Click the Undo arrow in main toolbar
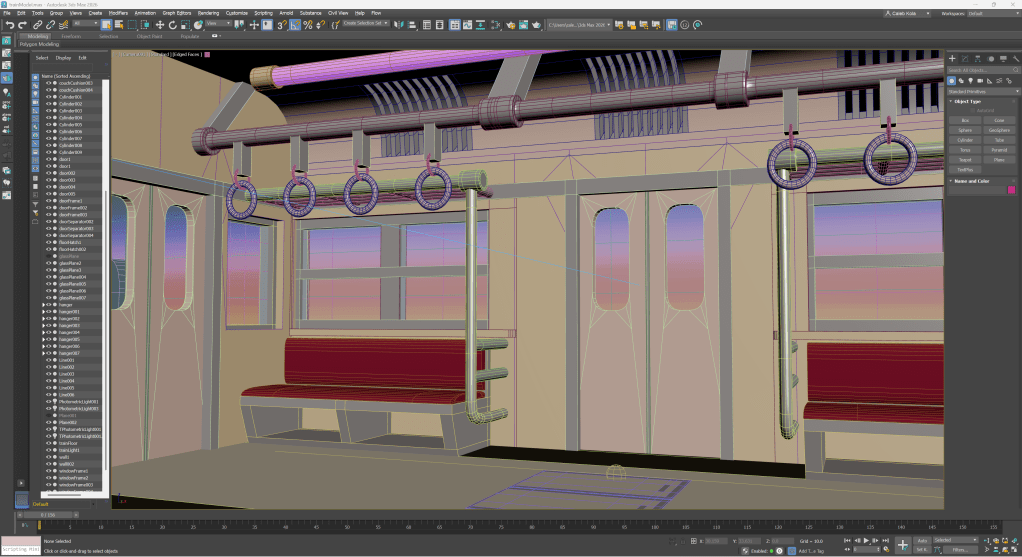This screenshot has width=1022, height=557. coord(9,24)
